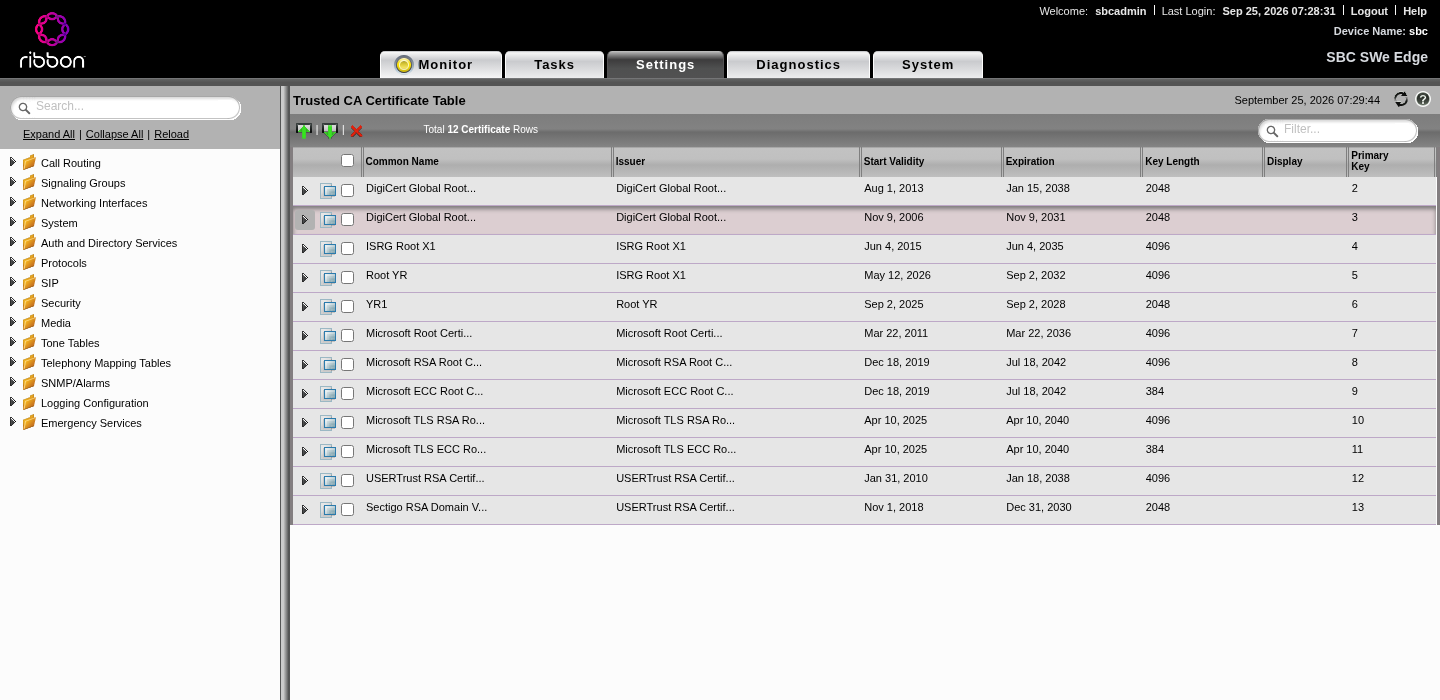Open detail icon for Microsoft TLS ECC Ro... row
The height and width of the screenshot is (700, 1440).
[x=328, y=451]
